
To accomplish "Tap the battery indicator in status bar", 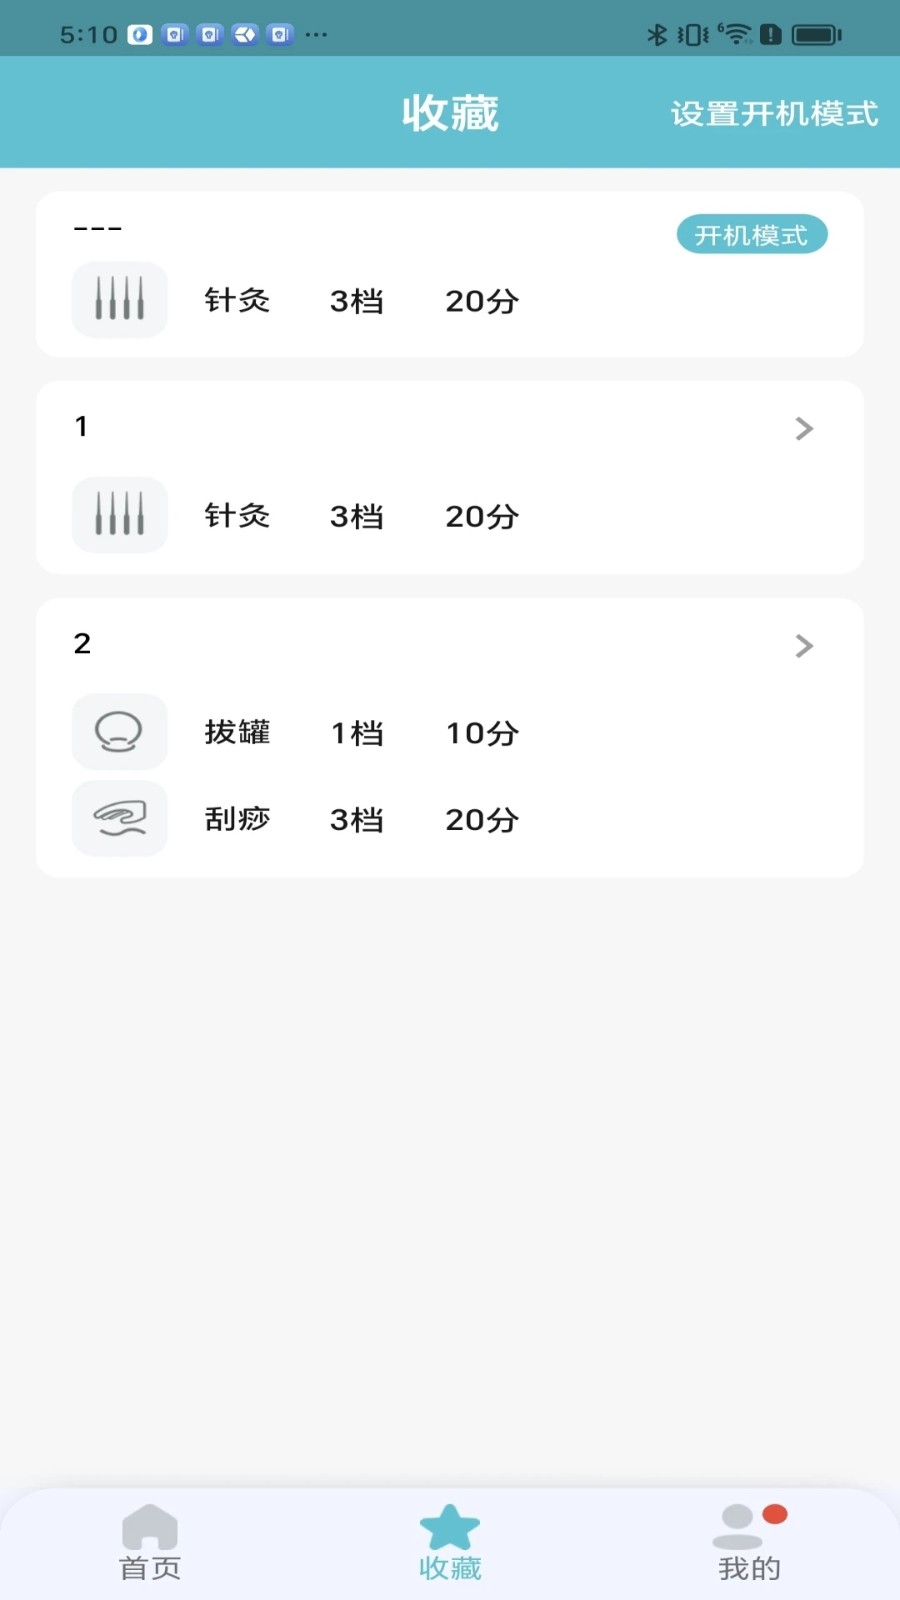I will 816,35.
